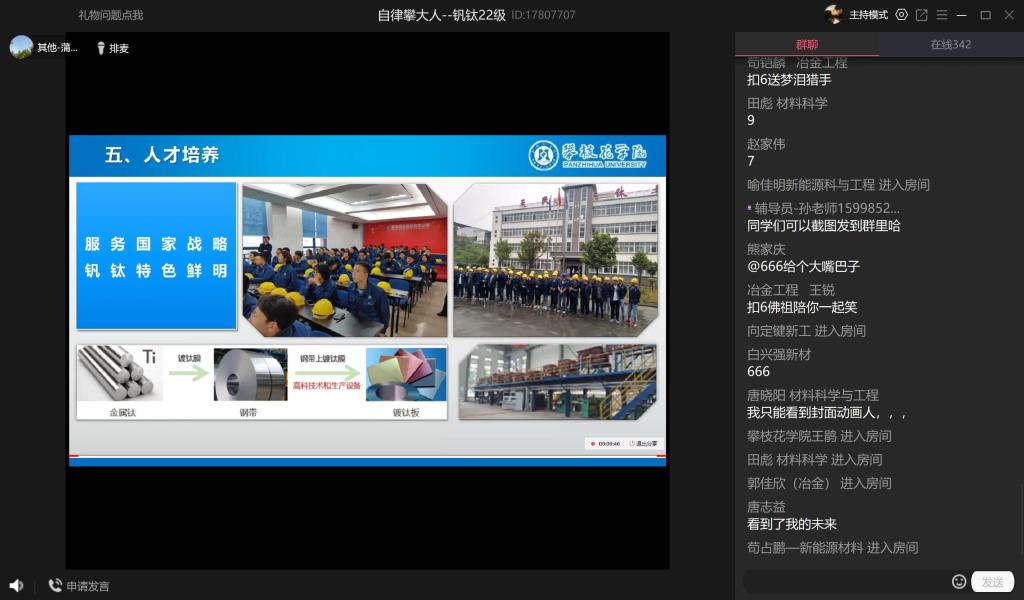1024x600 pixels.
Task: Click the 申请发言 phone icon
Action: point(55,586)
